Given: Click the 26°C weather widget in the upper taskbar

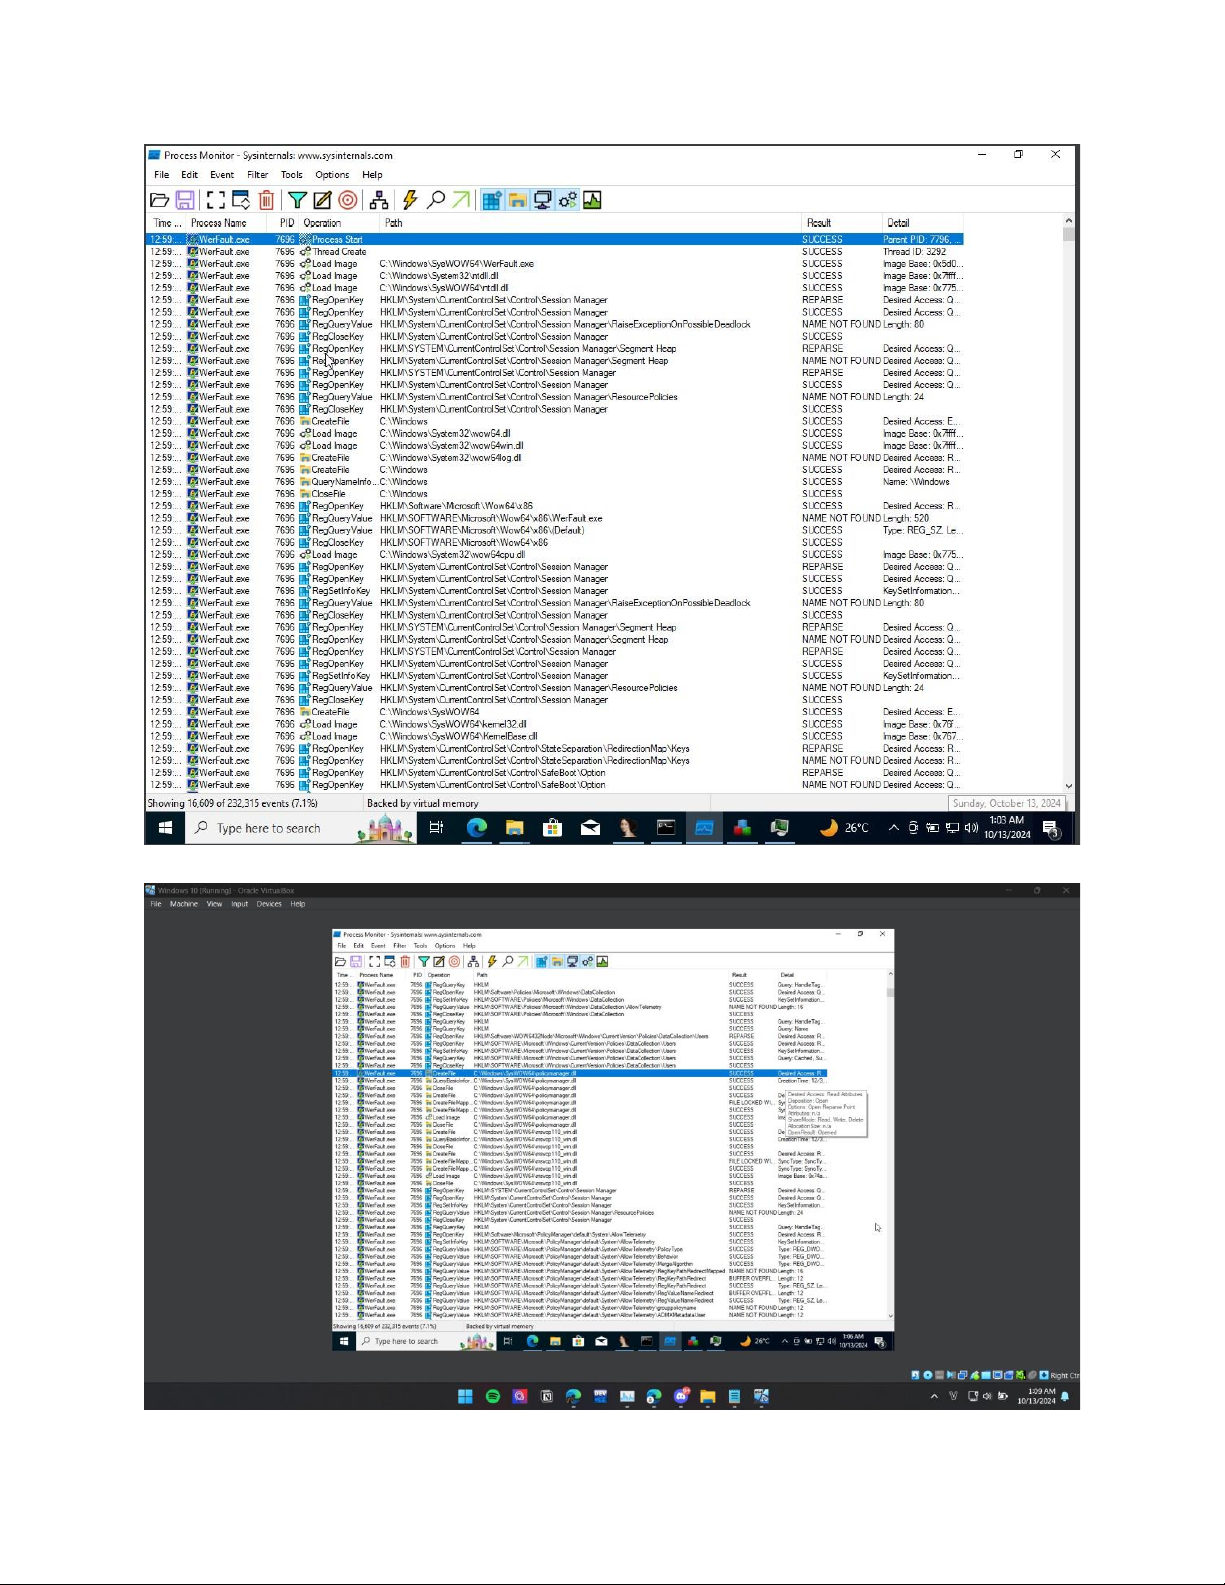Looking at the screenshot, I should [x=844, y=828].
